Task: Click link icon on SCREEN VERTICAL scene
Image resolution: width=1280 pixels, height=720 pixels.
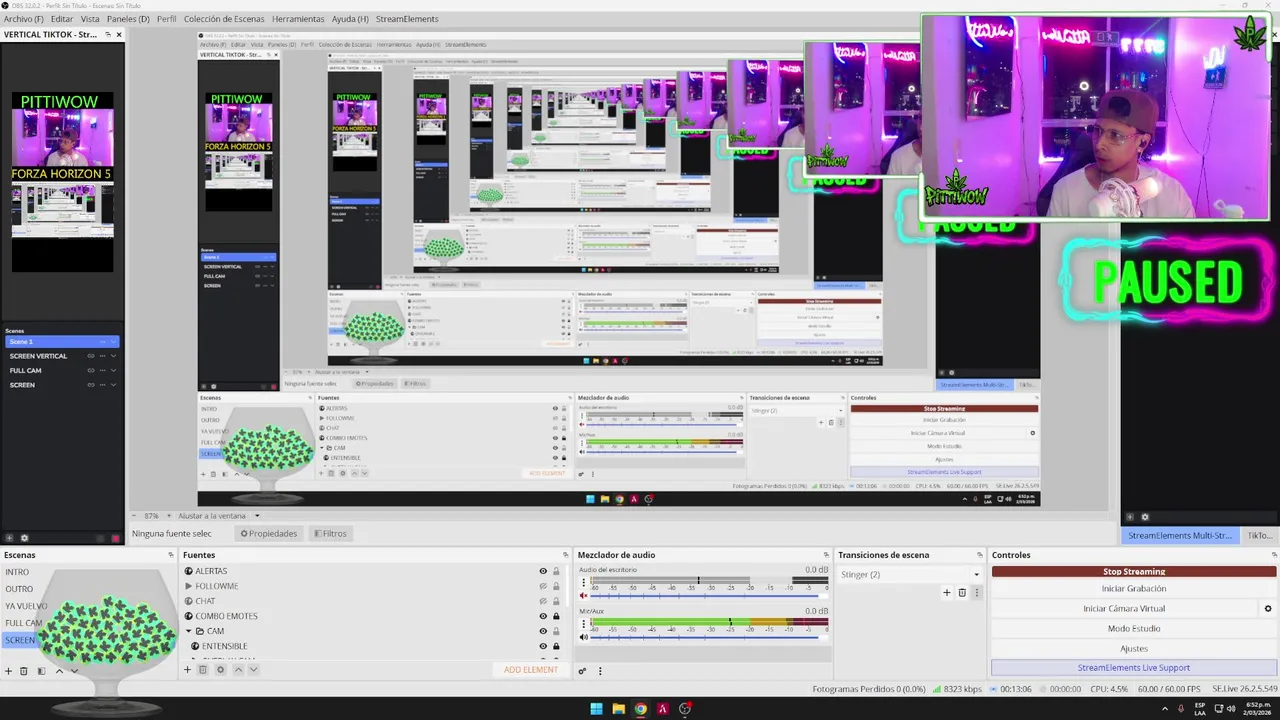Action: click(90, 356)
